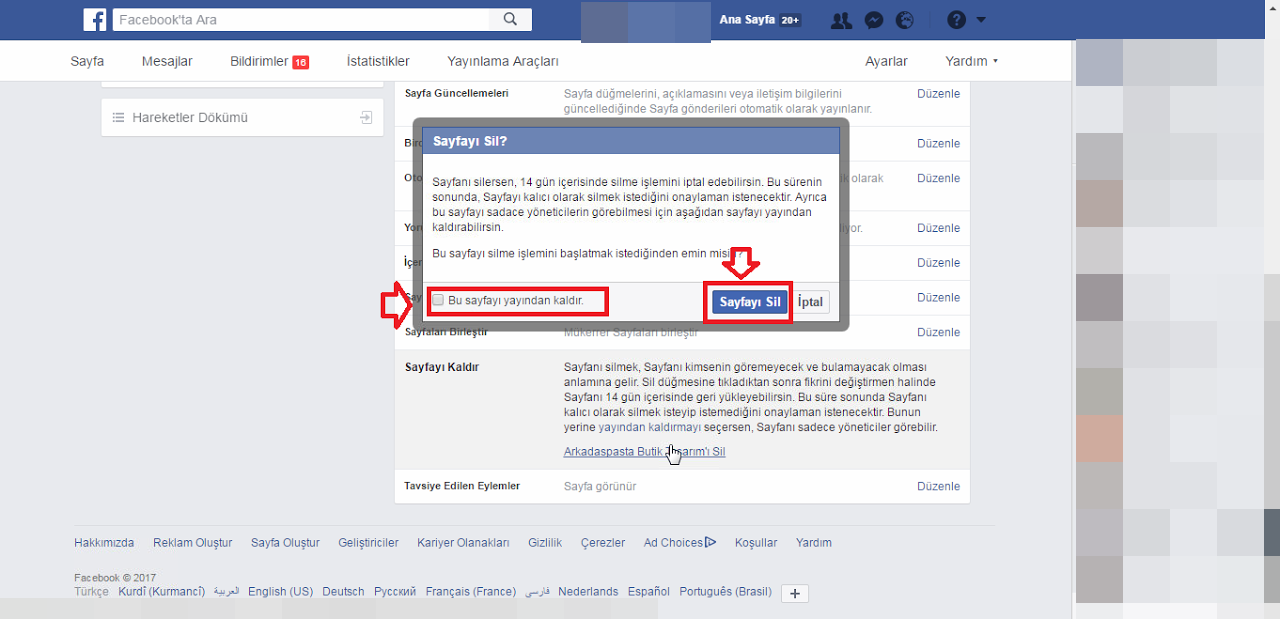Open the Messenger icon in top bar
This screenshot has height=619, width=1280.
click(873, 20)
